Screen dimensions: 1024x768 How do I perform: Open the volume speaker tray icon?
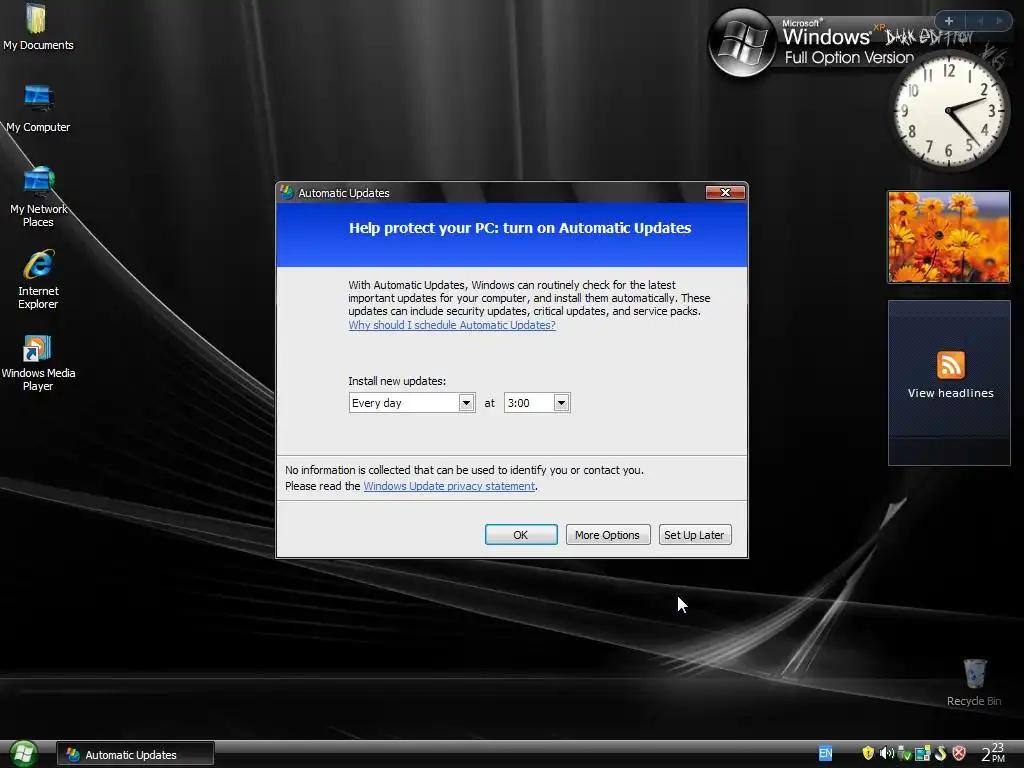886,753
